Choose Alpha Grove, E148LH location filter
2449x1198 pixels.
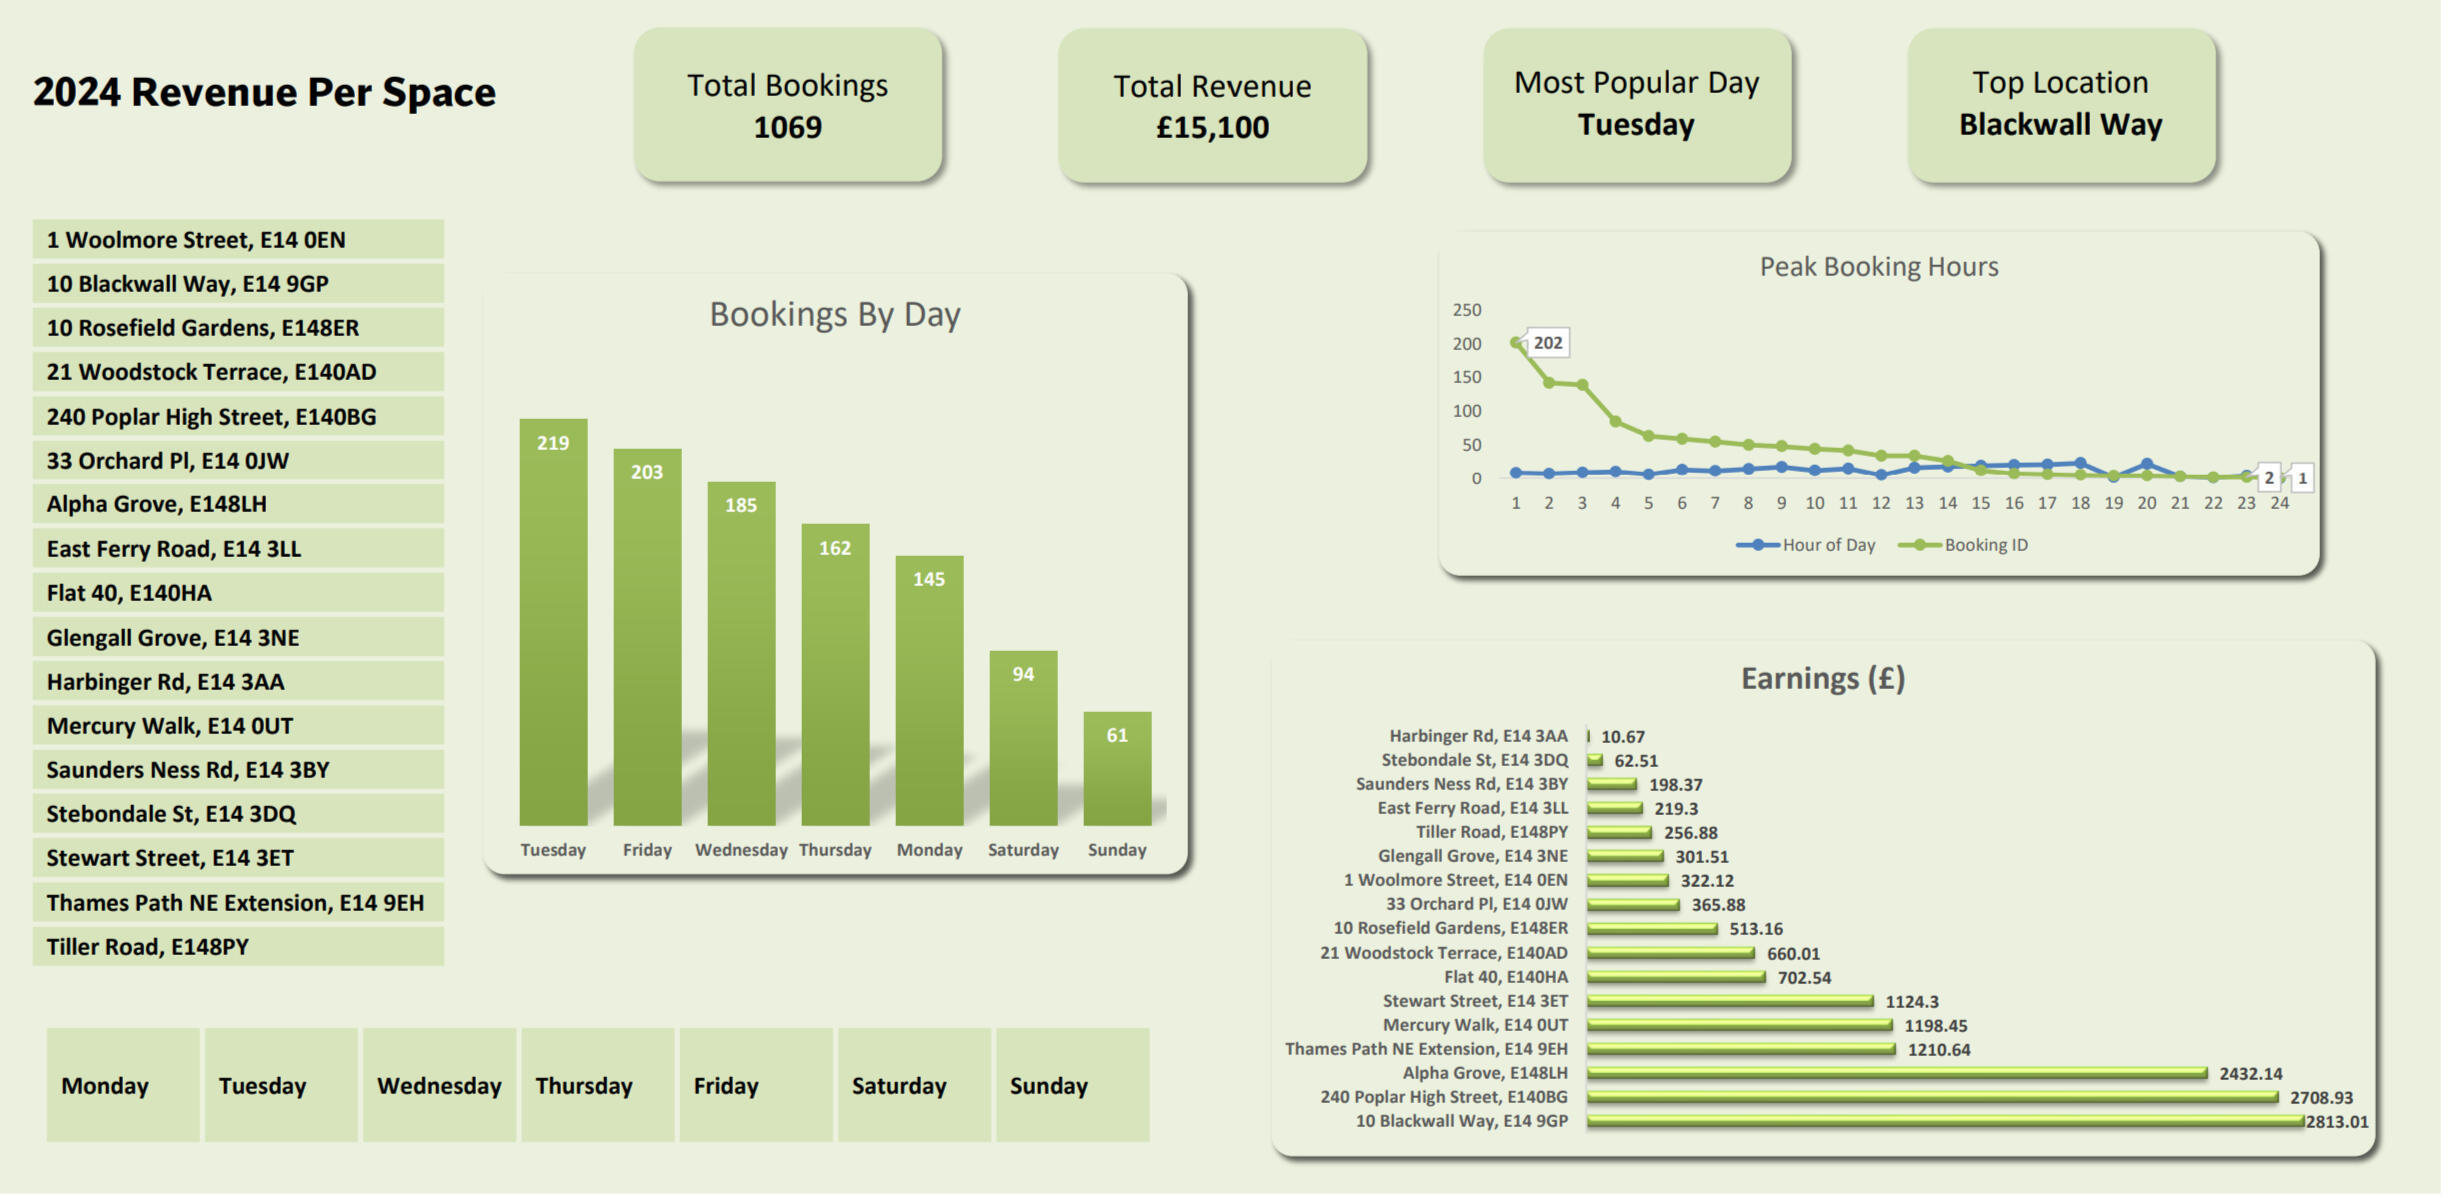click(x=238, y=506)
